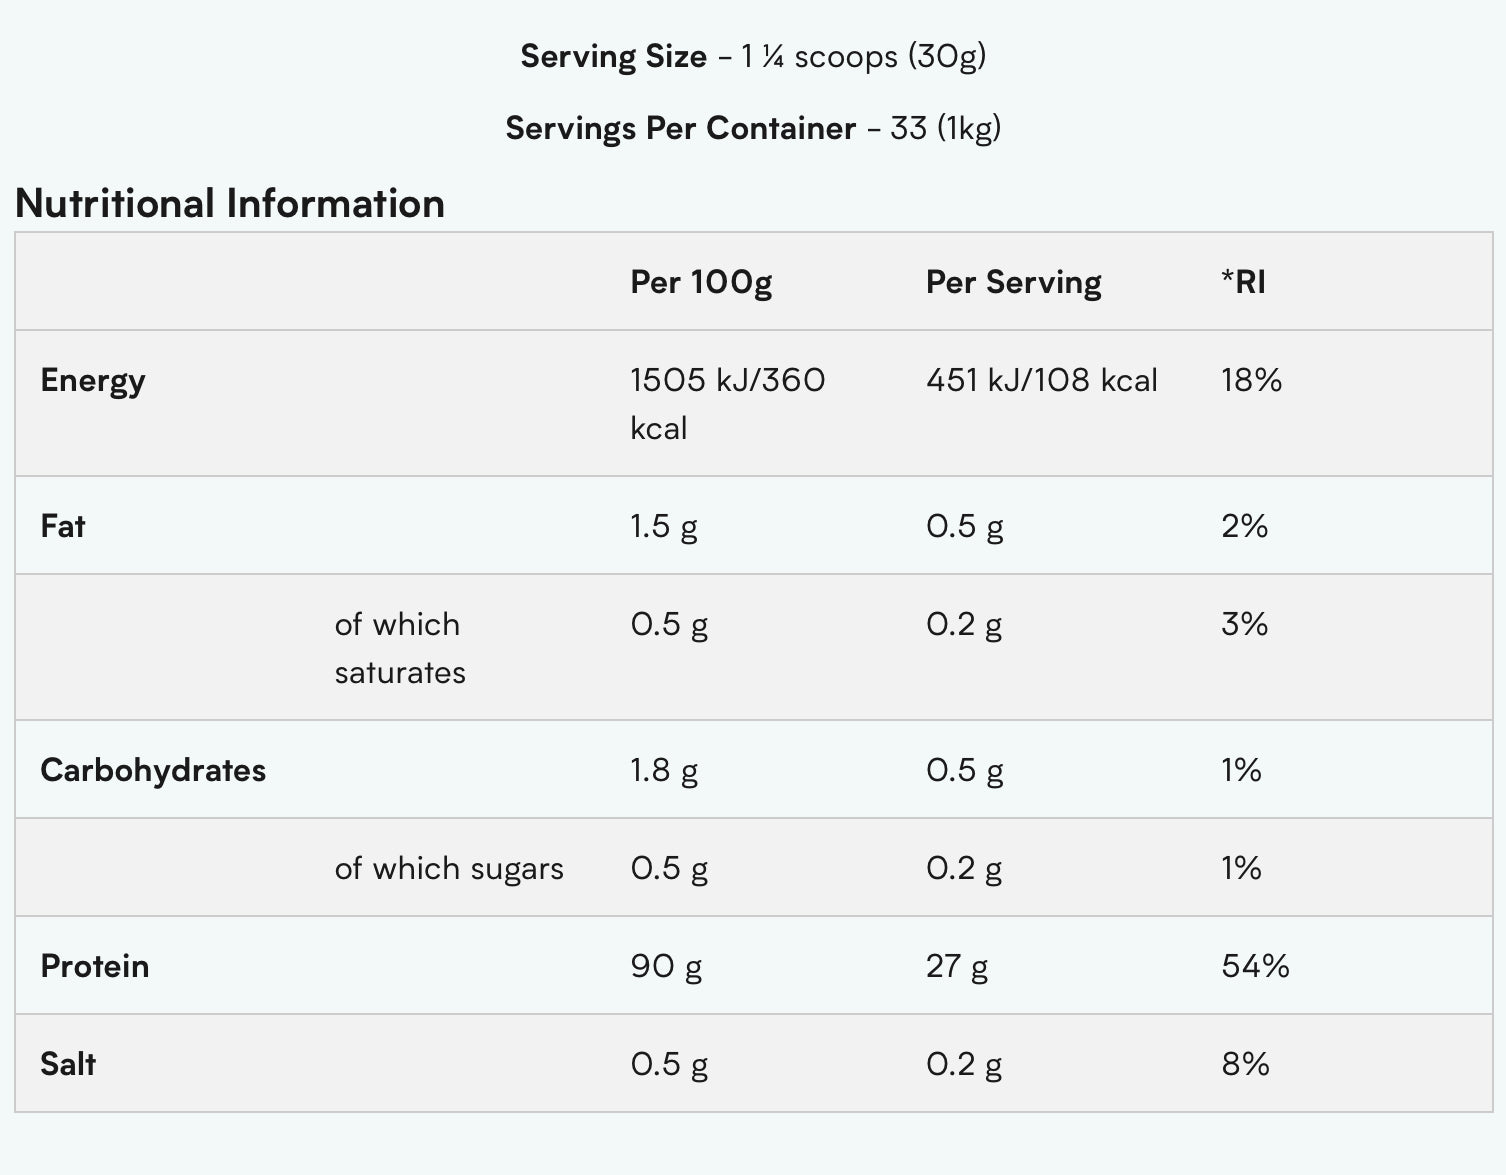Click the 8% salt RI value
This screenshot has width=1506, height=1175.
1245,1064
